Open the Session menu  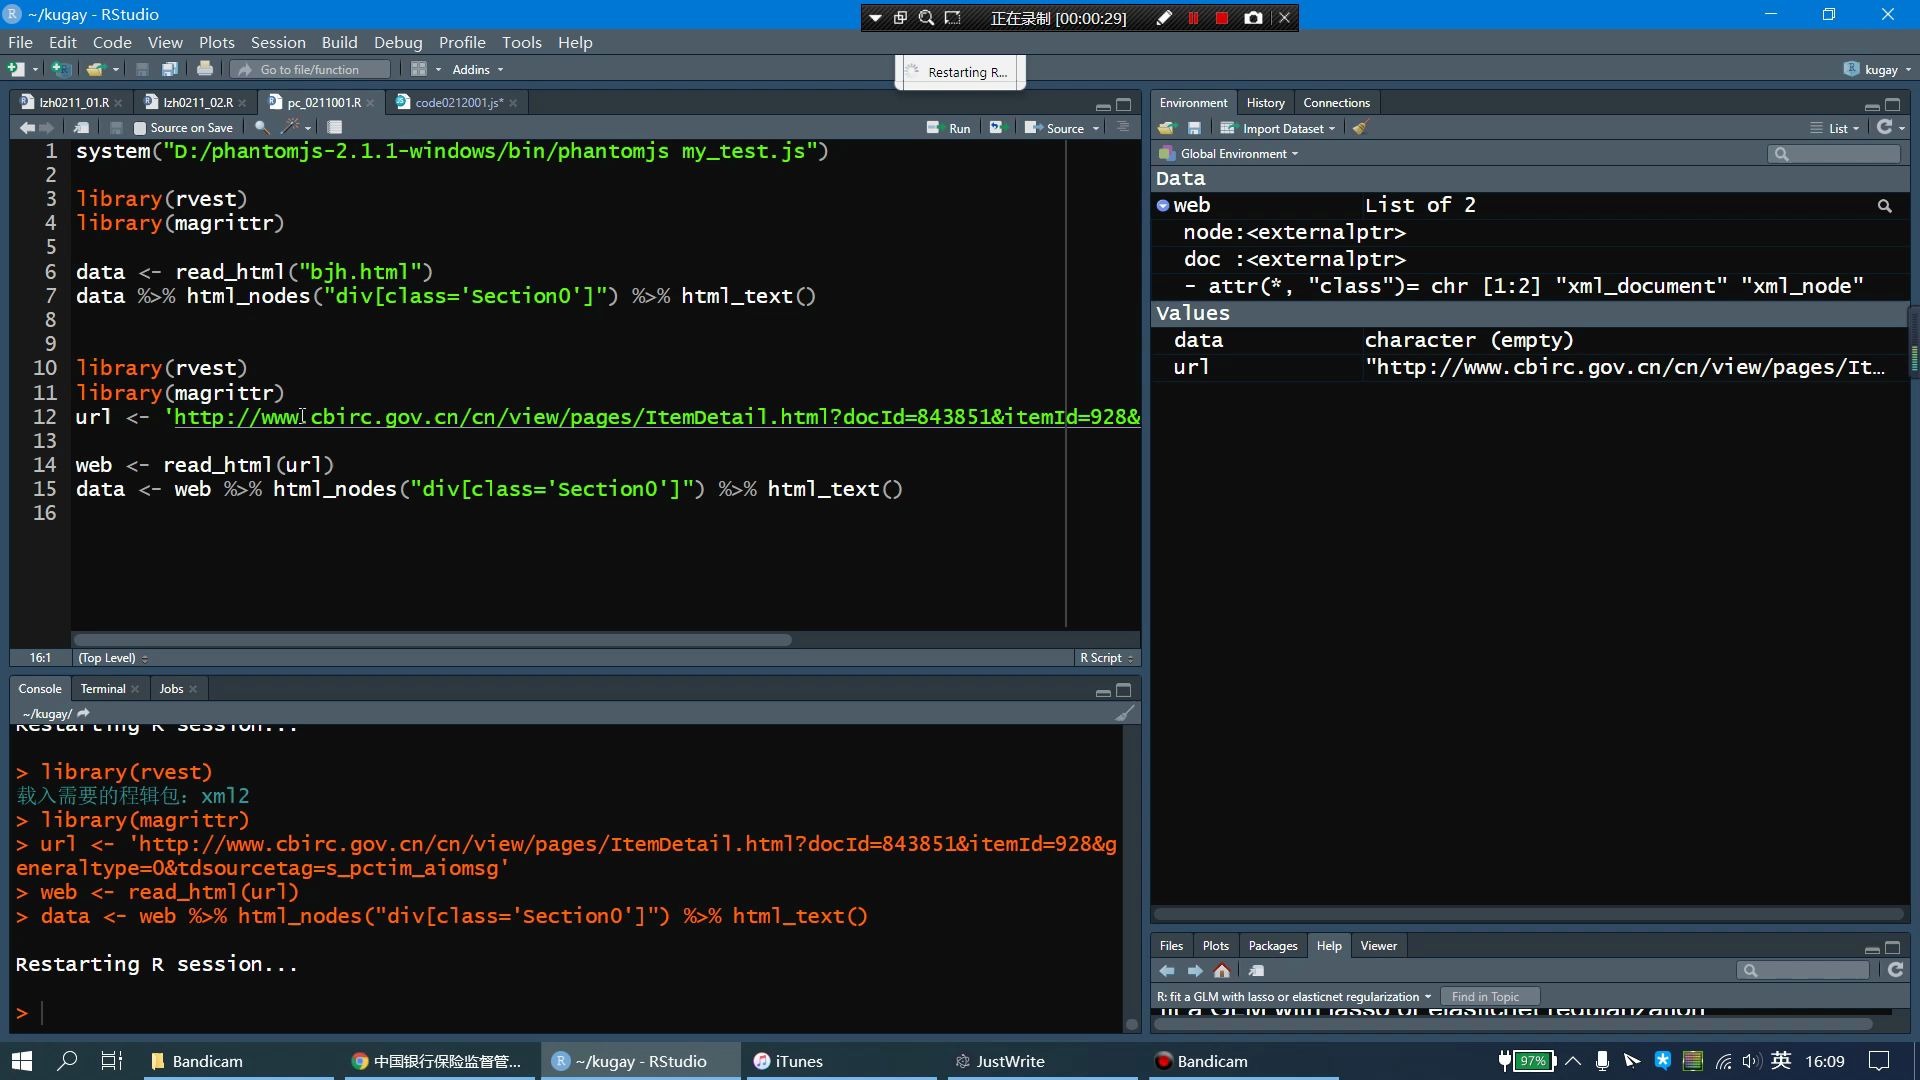278,42
